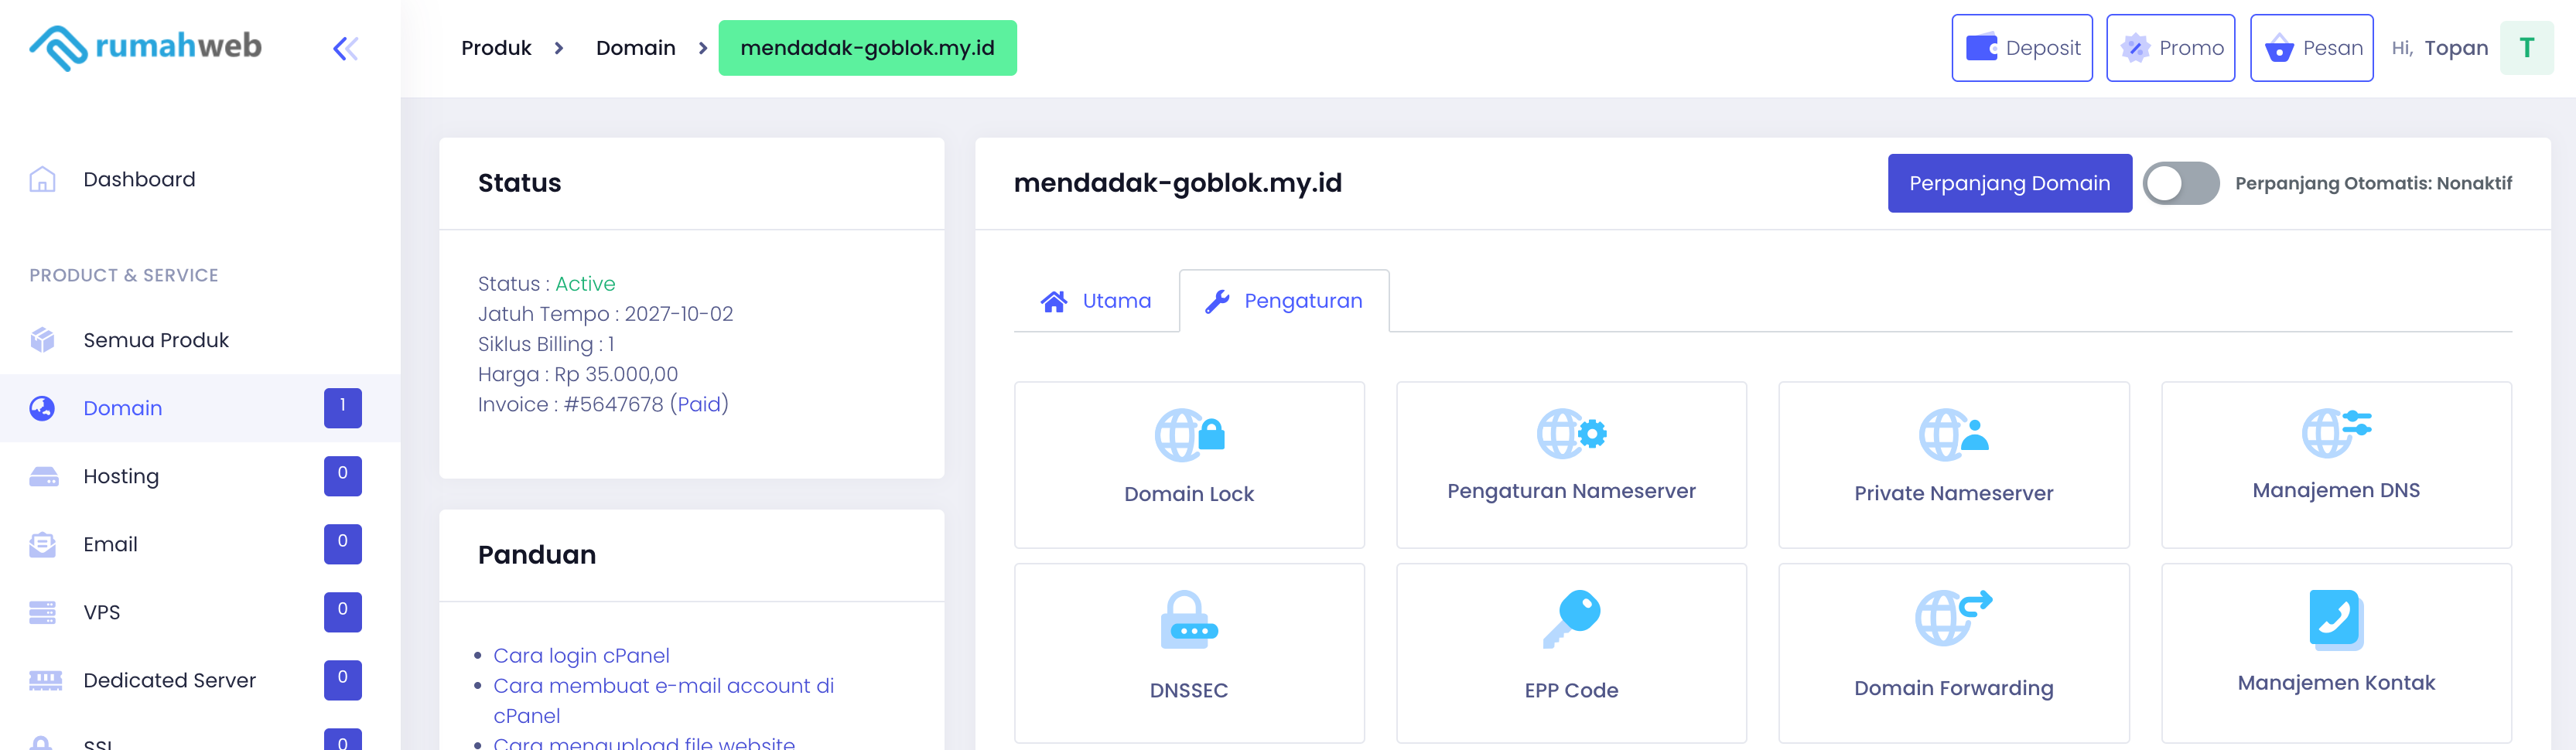Open DNSSEC padlock icon
This screenshot has width=2576, height=750.
point(1189,619)
